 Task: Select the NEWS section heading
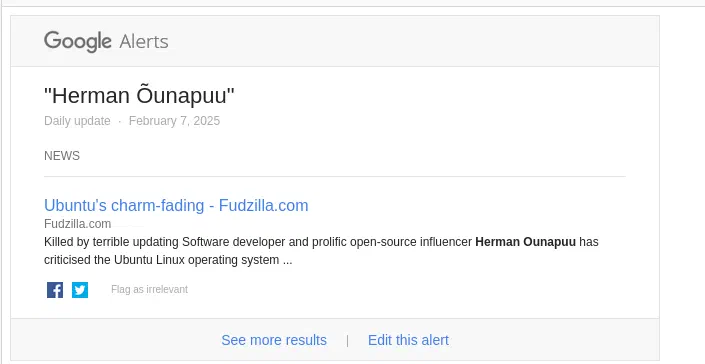[x=62, y=156]
